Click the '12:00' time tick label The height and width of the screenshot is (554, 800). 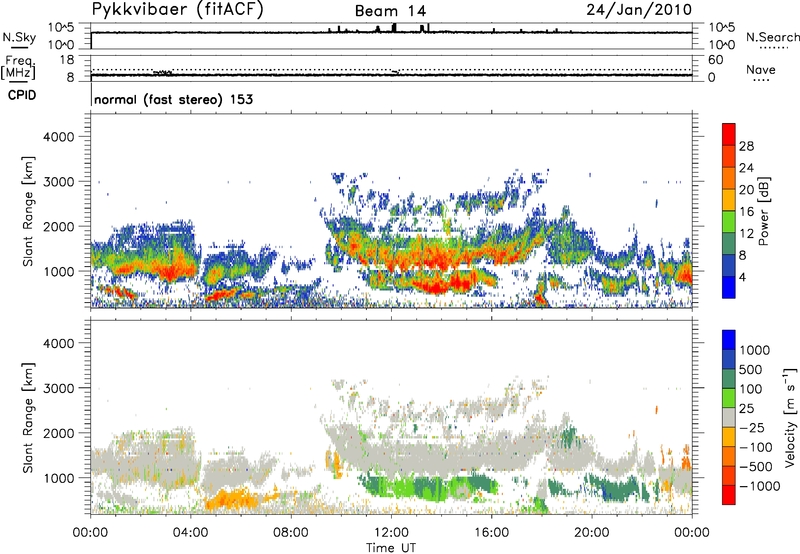coord(391,533)
